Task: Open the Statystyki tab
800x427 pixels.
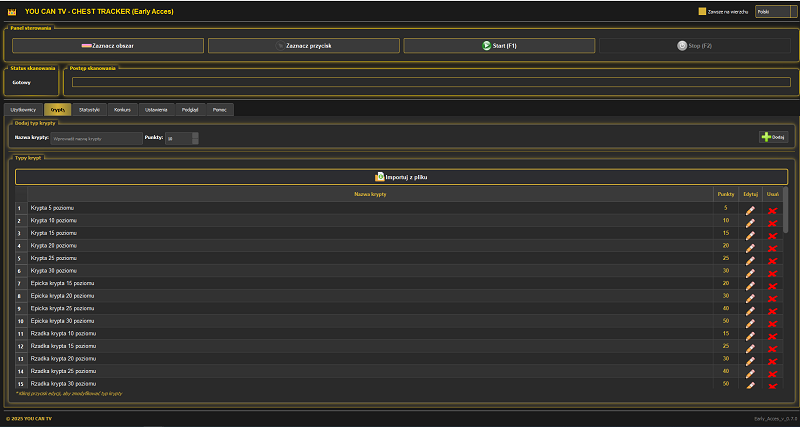Action: click(89, 110)
